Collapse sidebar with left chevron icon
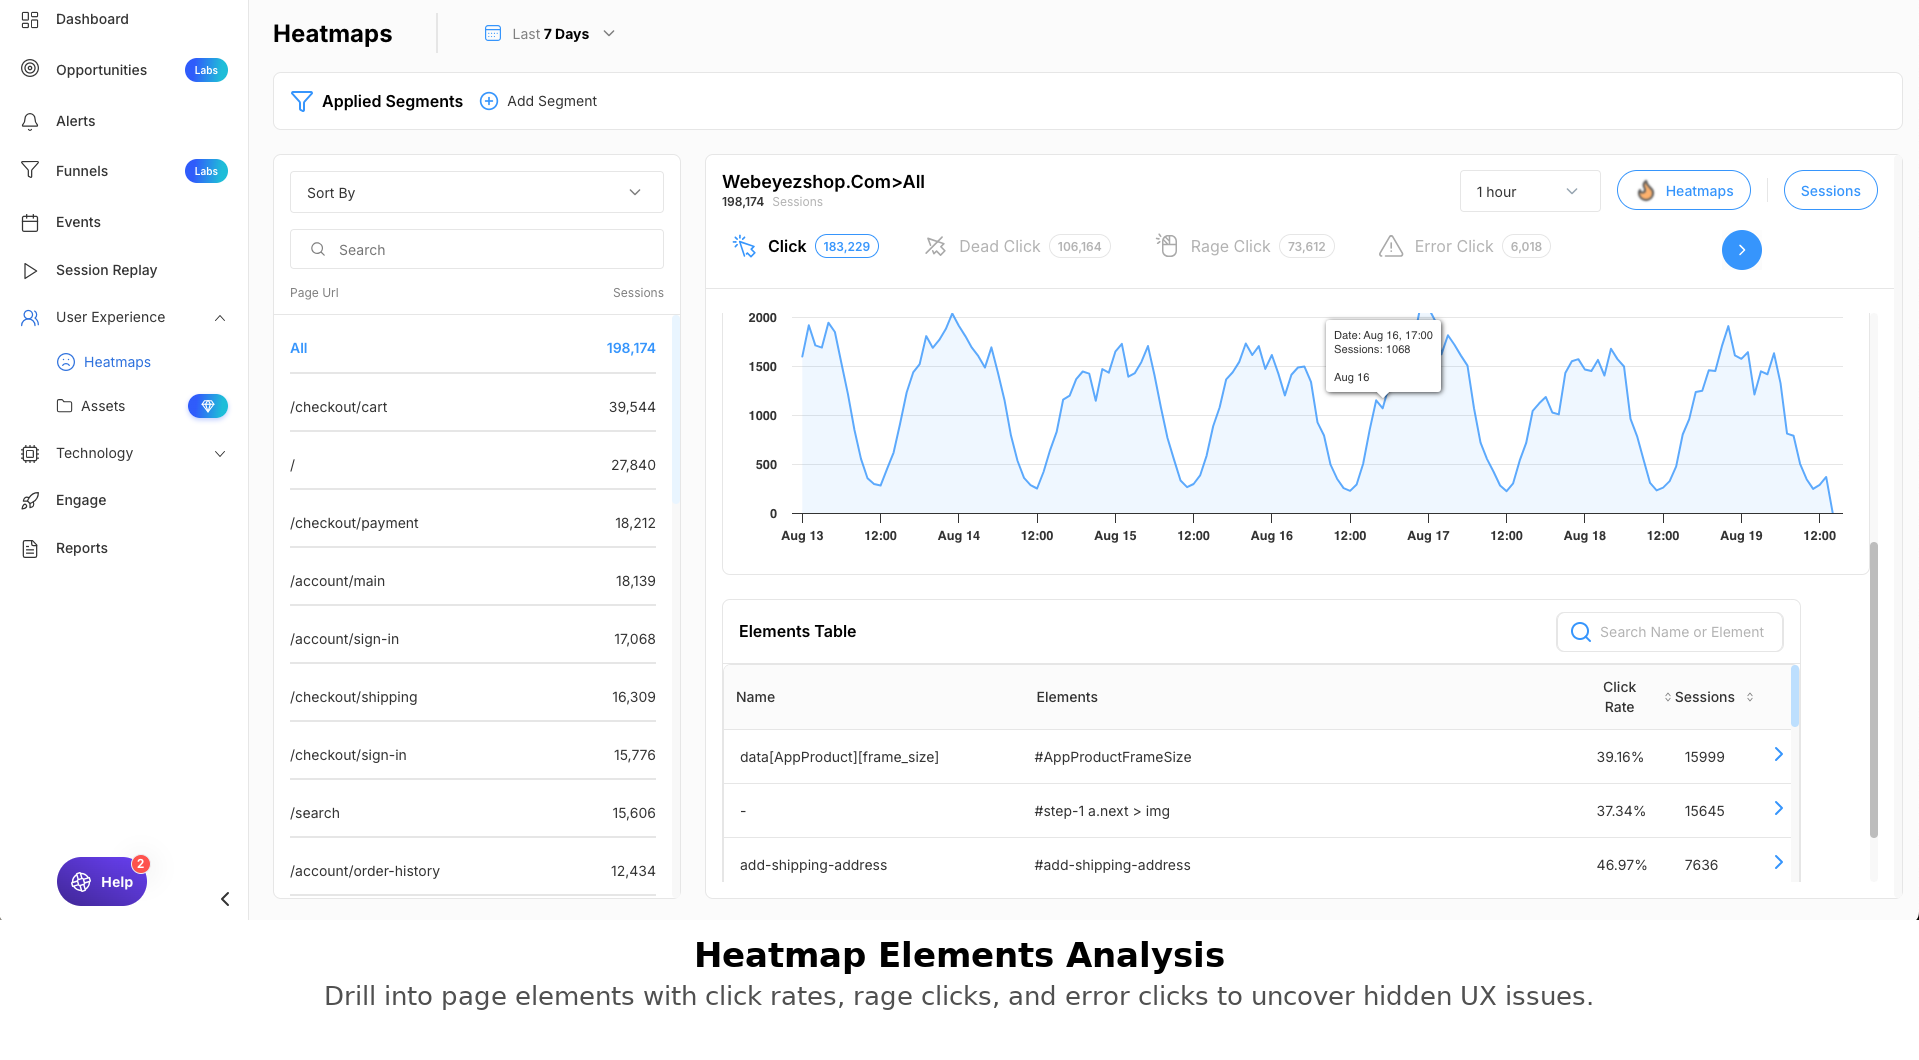The height and width of the screenshot is (1060, 1919). pyautogui.click(x=225, y=899)
